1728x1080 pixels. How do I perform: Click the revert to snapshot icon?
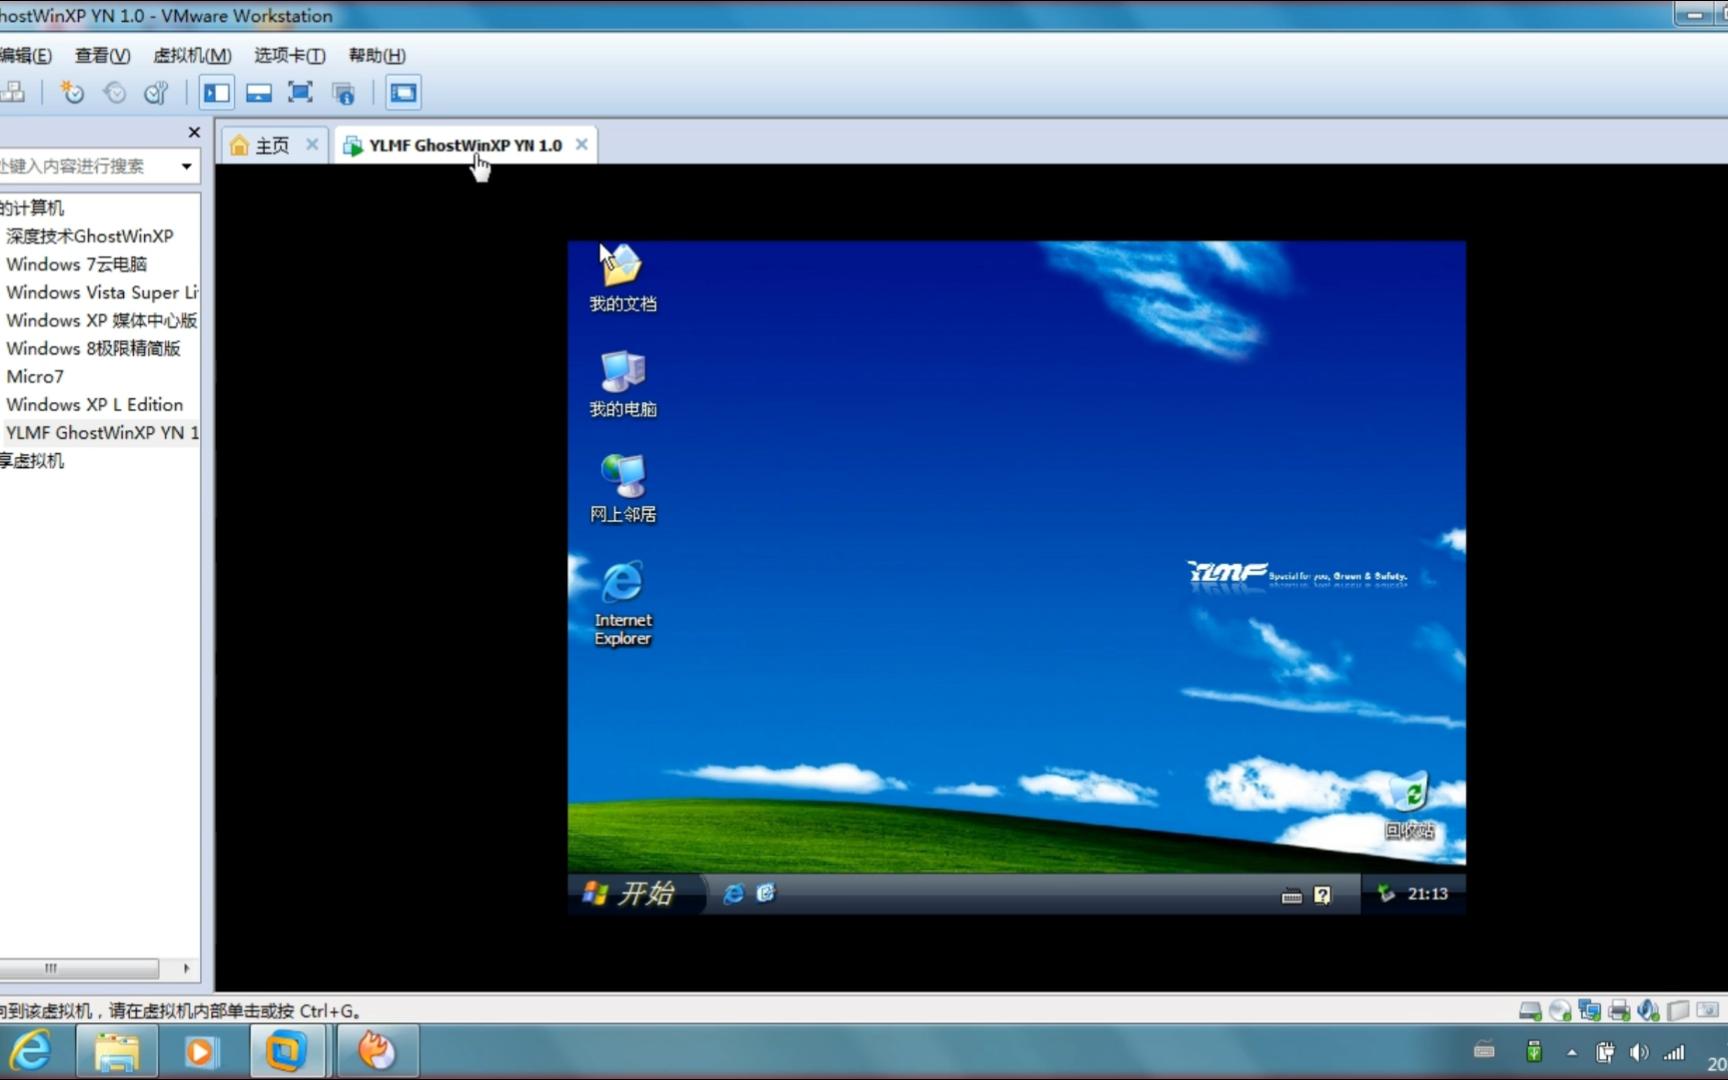[x=115, y=93]
